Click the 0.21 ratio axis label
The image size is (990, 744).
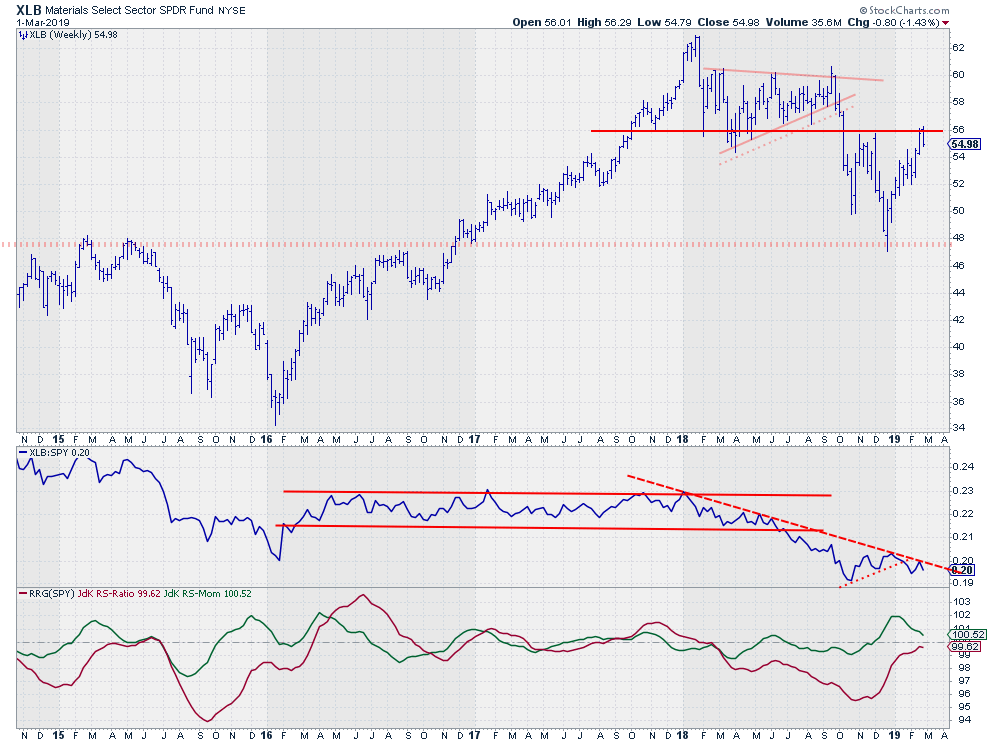(x=962, y=537)
